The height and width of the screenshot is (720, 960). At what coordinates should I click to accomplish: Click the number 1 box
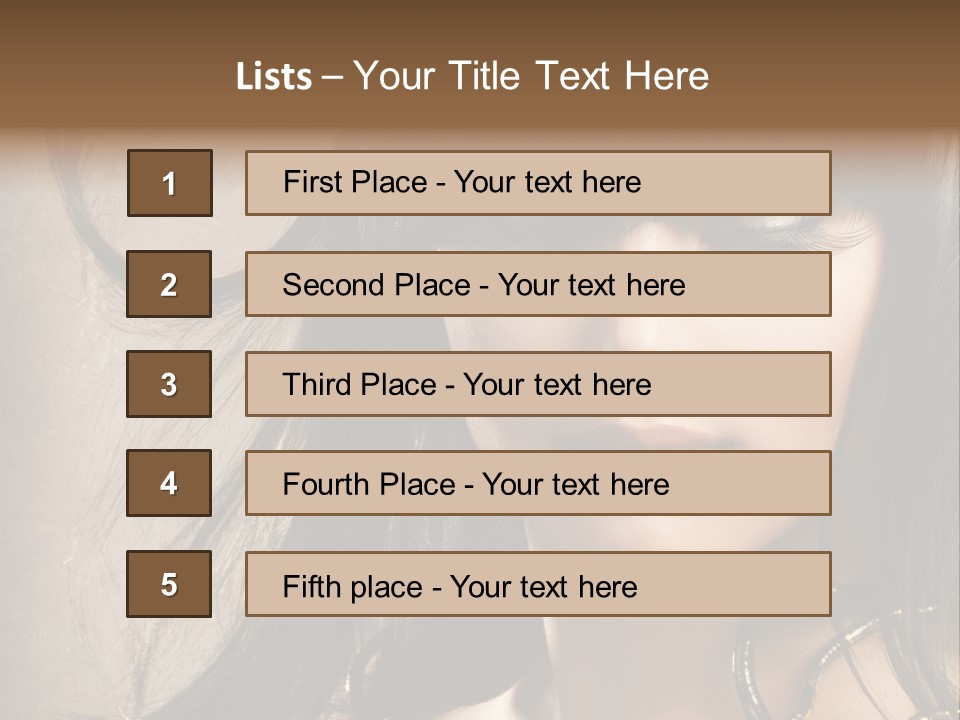170,183
